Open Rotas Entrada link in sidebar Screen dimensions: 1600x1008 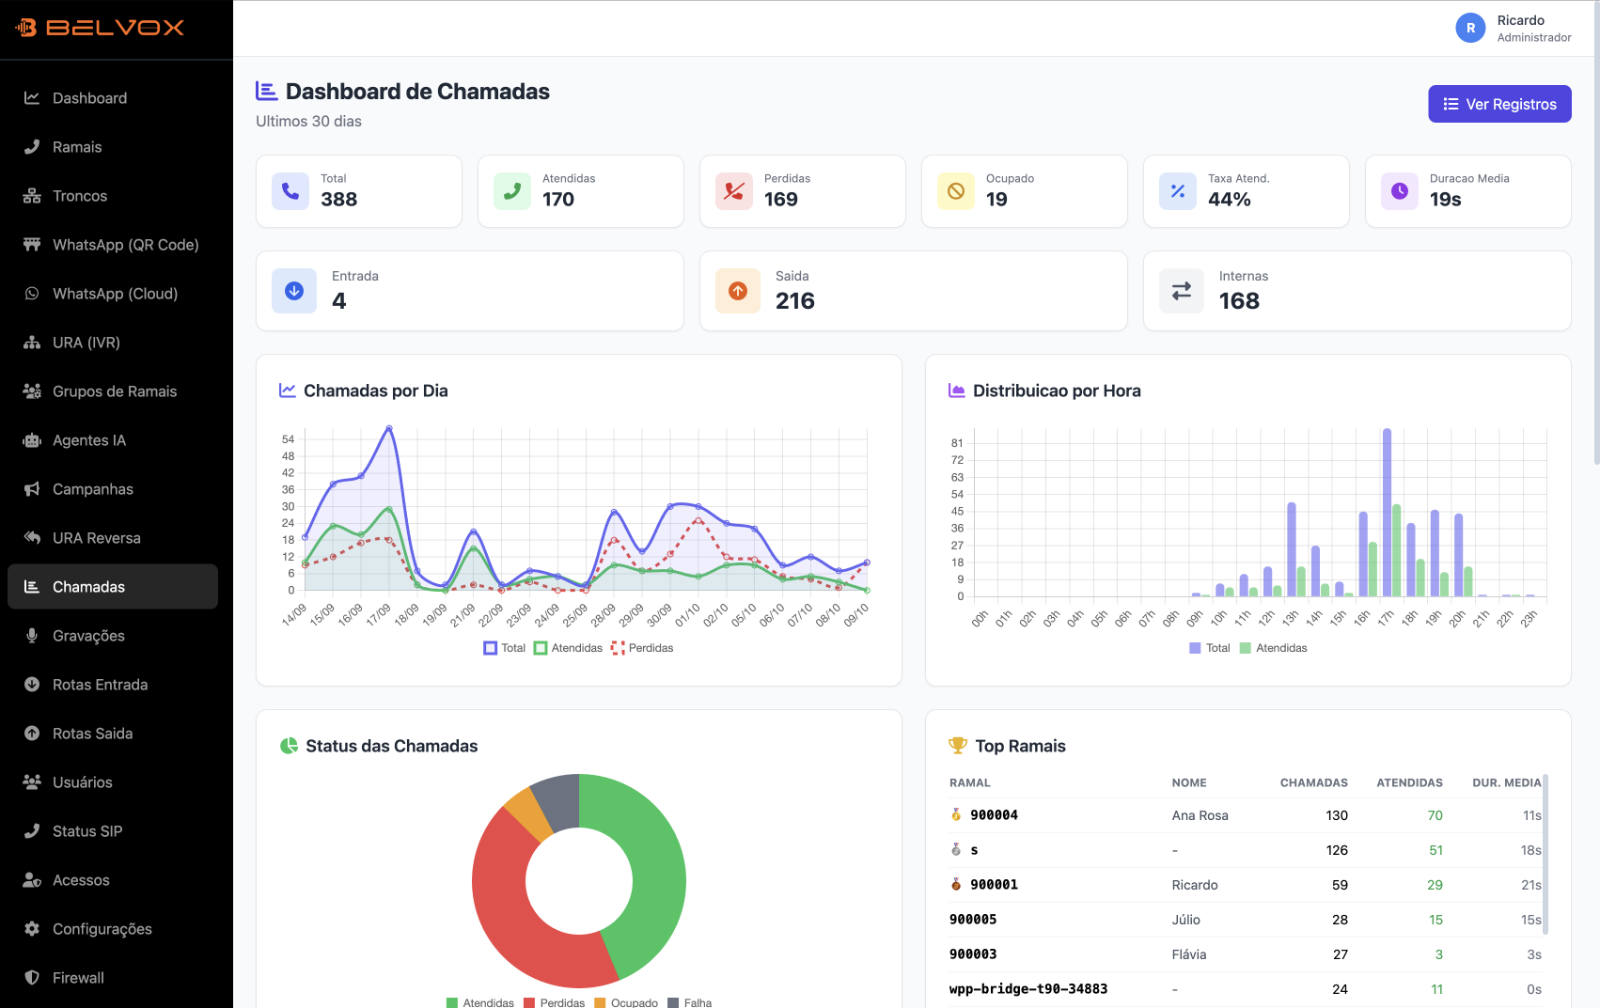click(112, 685)
